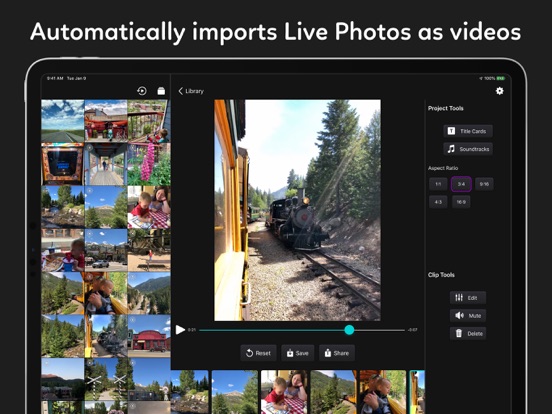
Task: Select the pink flower photo thumbnail
Action: 149,164
